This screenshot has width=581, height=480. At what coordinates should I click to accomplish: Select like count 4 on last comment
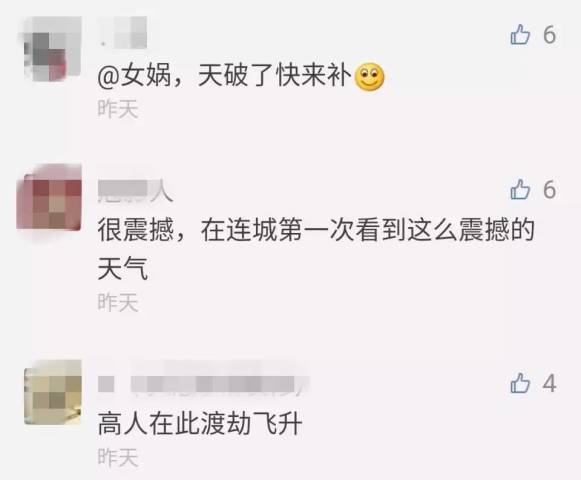pos(550,383)
